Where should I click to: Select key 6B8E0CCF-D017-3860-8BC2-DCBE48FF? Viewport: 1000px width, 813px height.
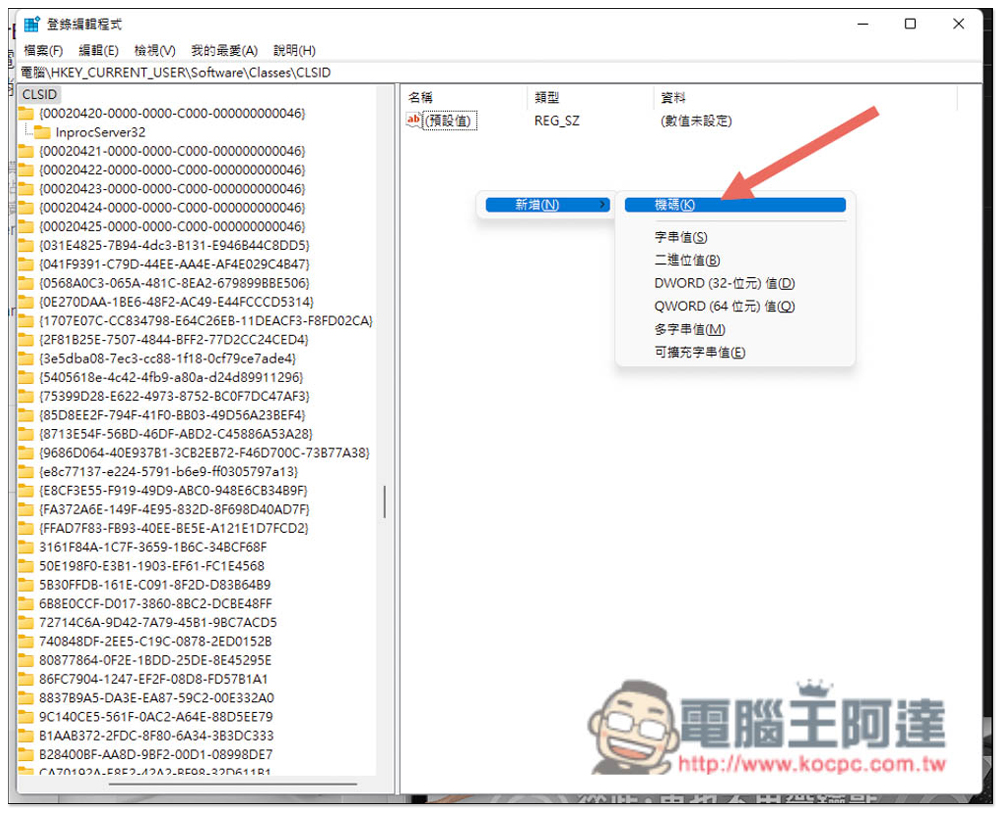156,603
